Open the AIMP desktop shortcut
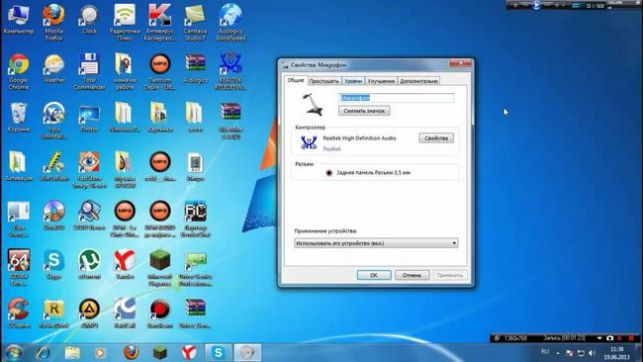 pos(89,314)
